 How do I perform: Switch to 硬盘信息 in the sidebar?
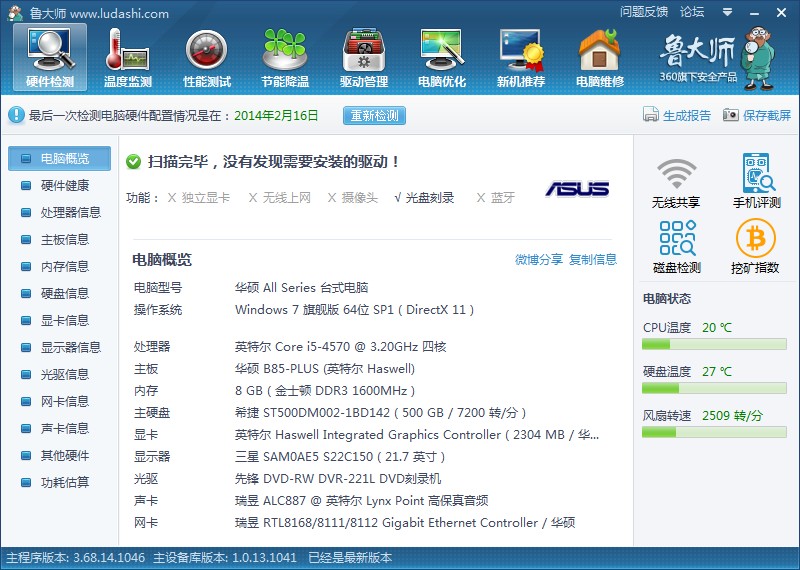[64, 294]
